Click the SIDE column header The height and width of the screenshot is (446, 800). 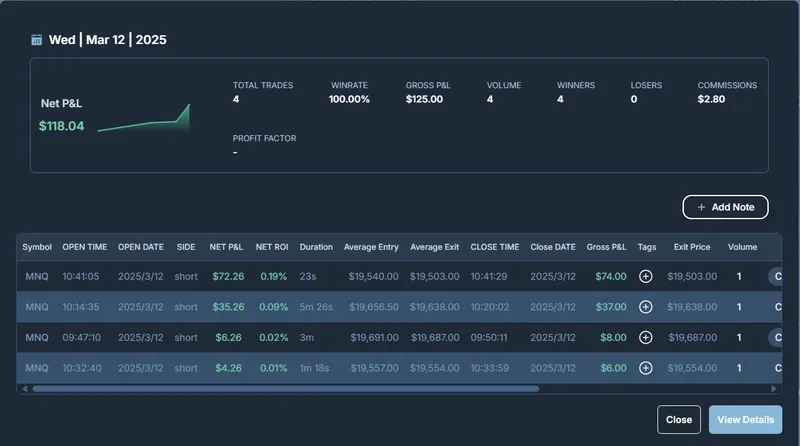pos(186,247)
